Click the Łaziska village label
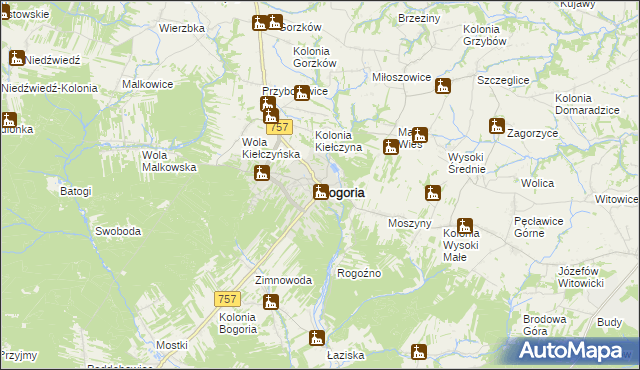640x370 pixels. (x=346, y=355)
